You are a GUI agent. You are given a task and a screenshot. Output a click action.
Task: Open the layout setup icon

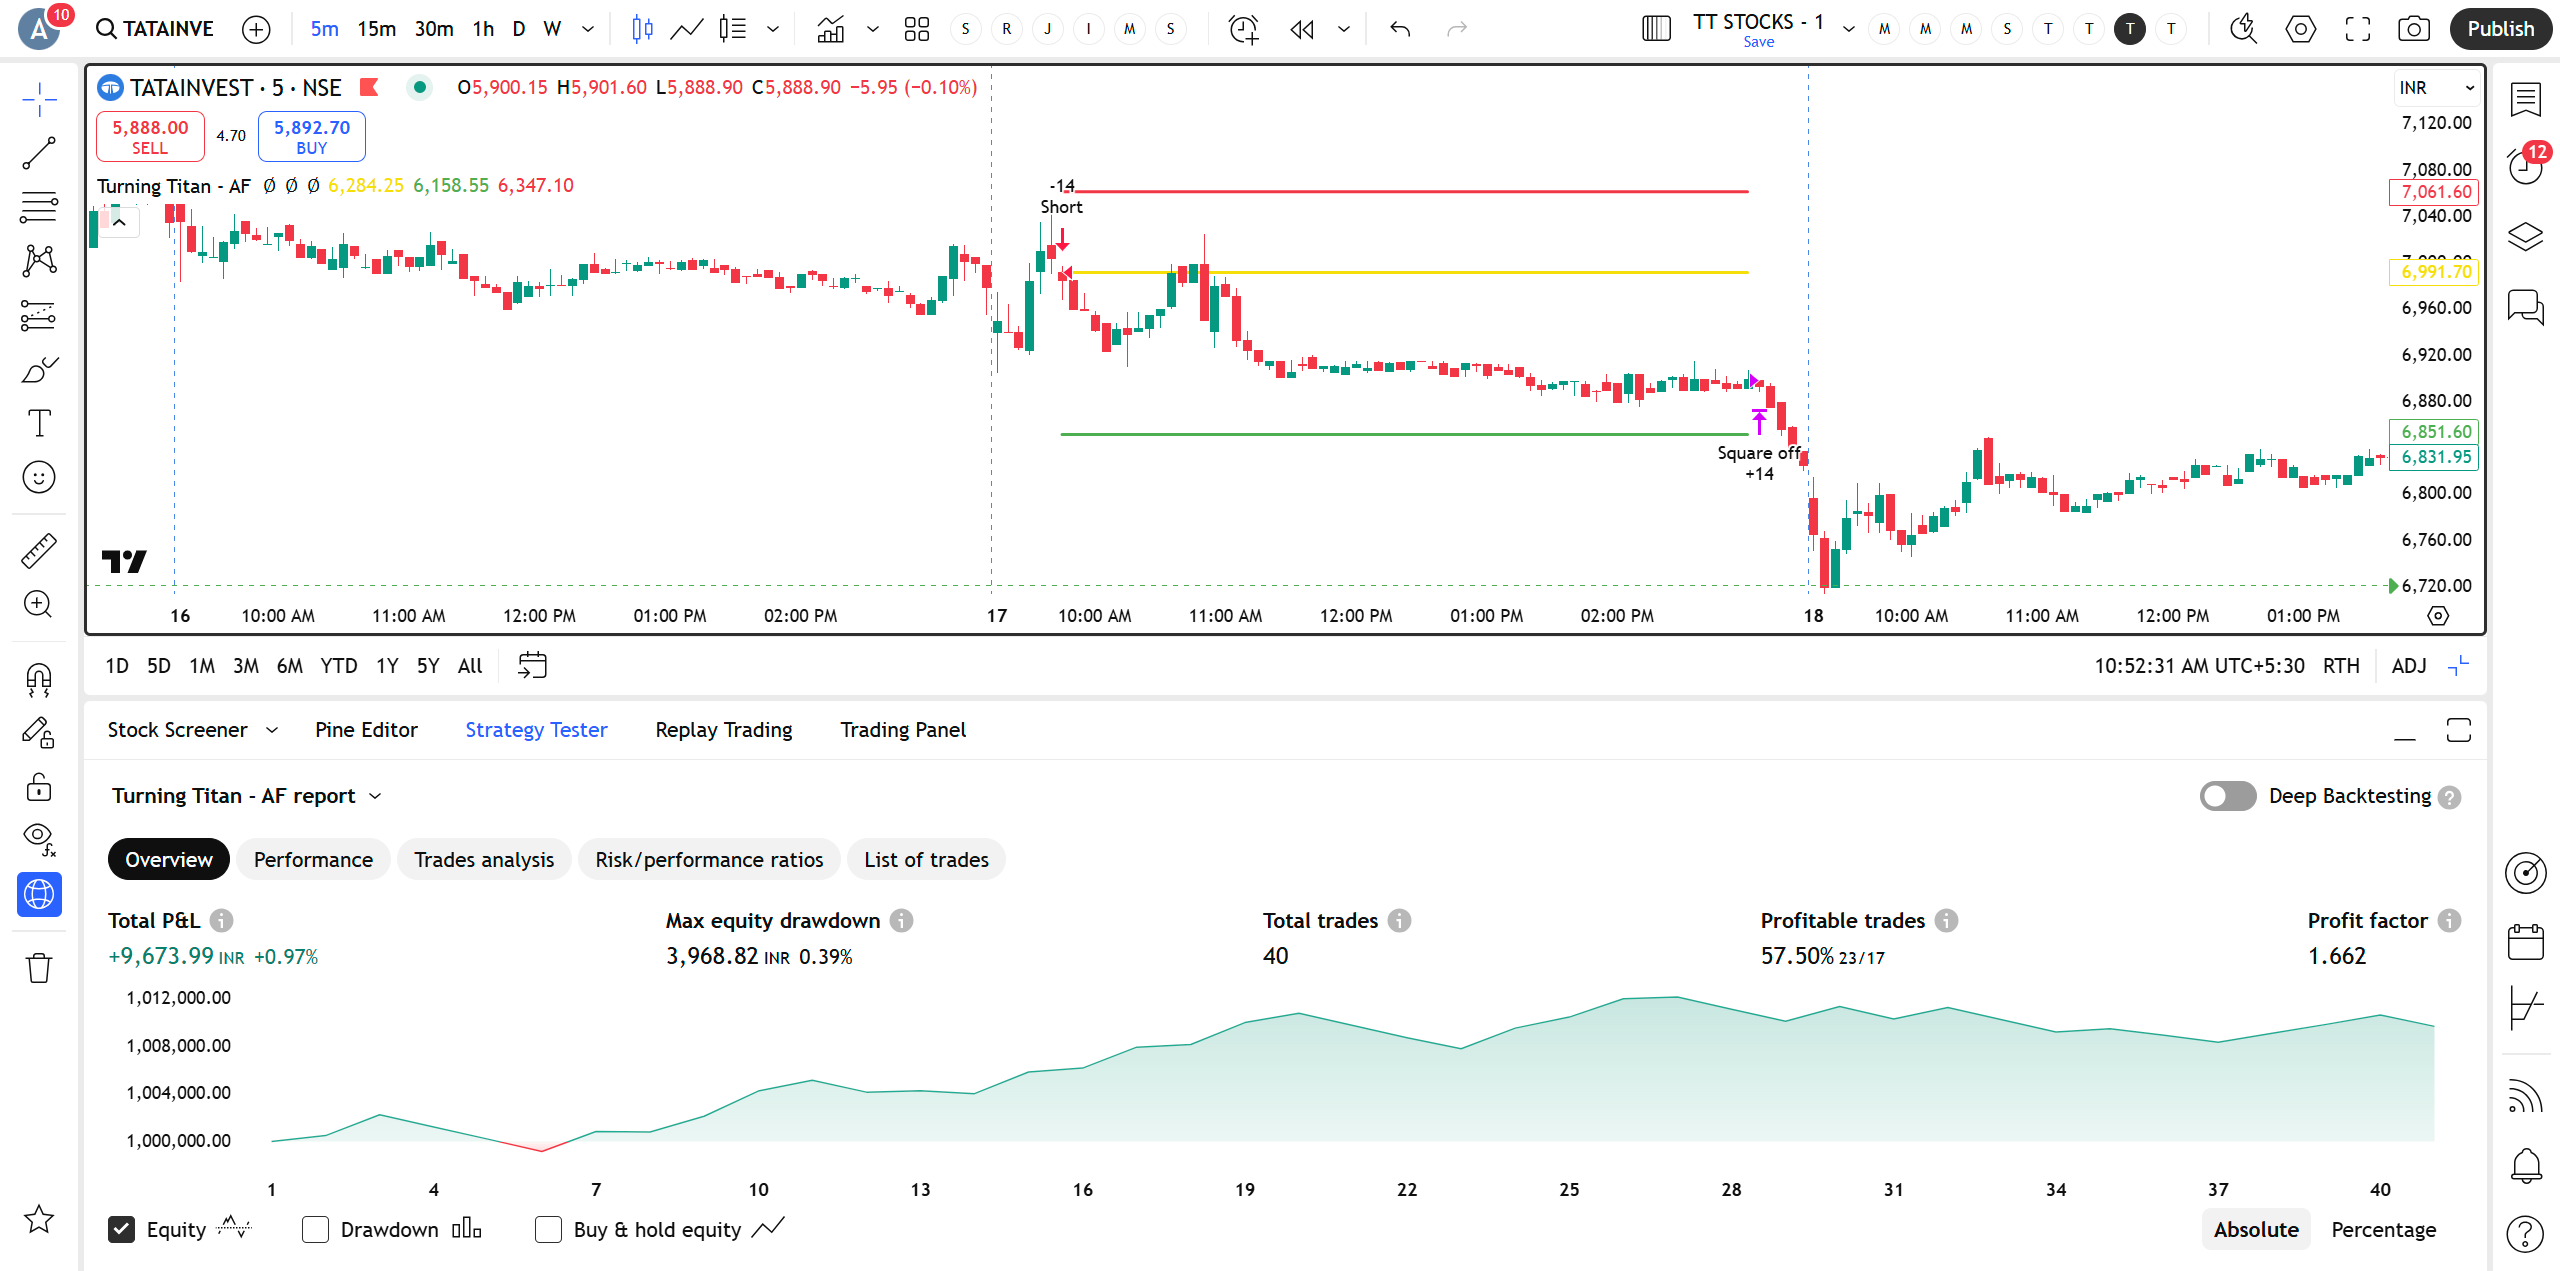coord(1656,29)
